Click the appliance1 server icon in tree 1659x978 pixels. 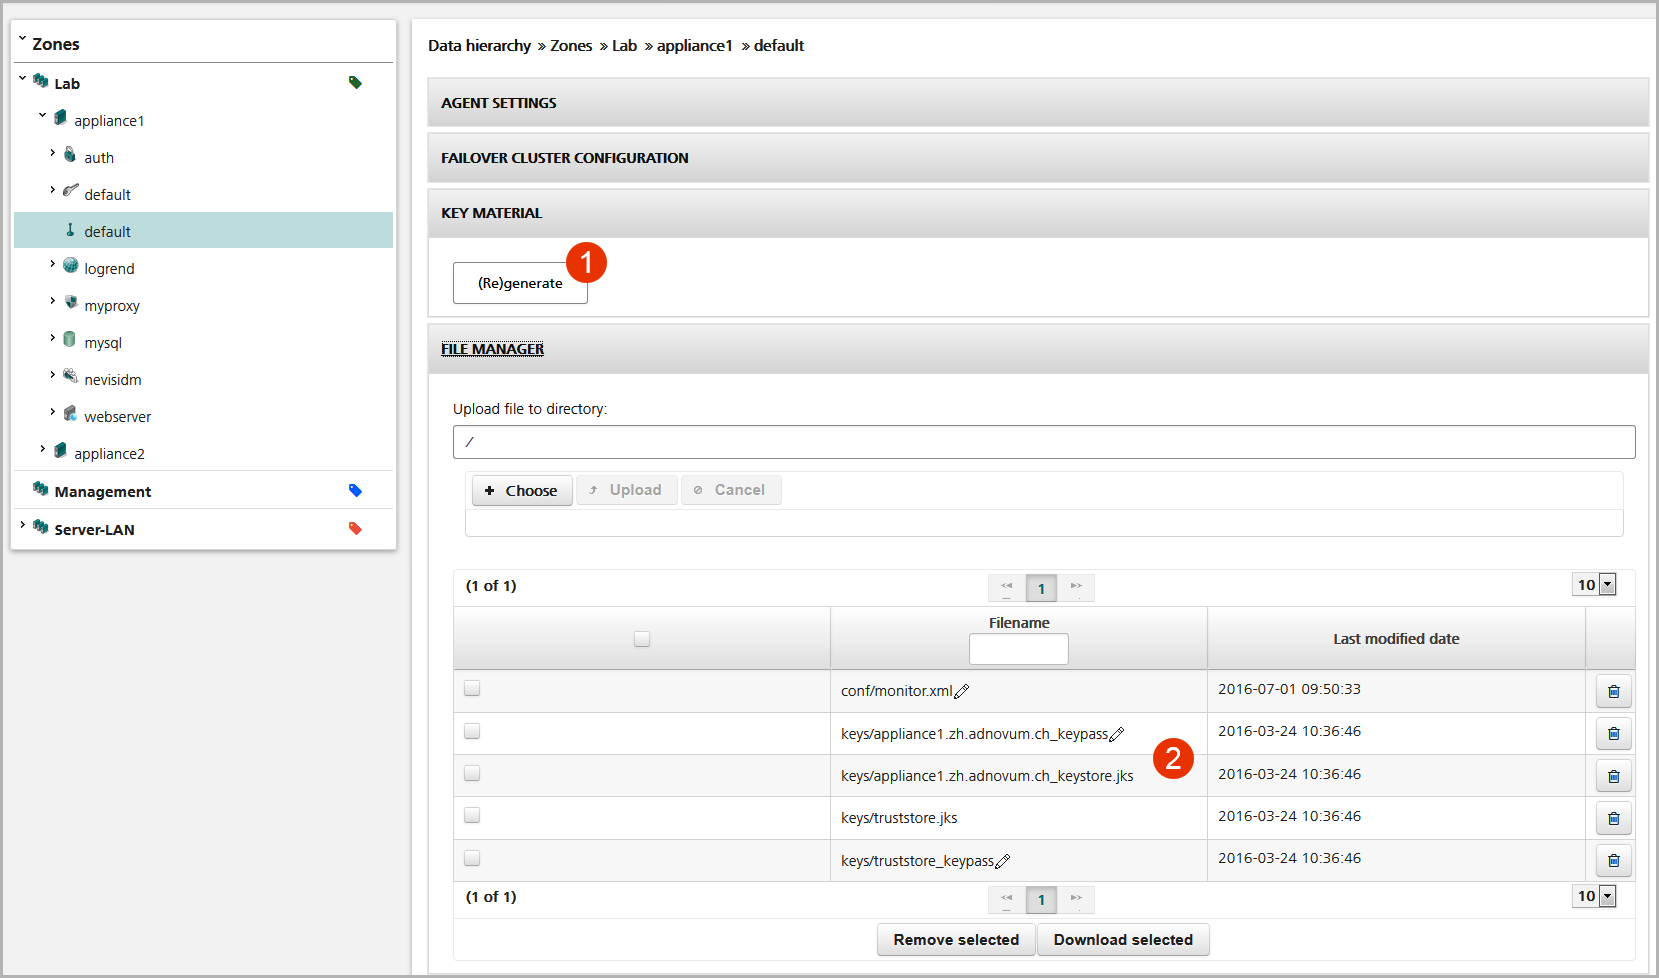tap(61, 118)
